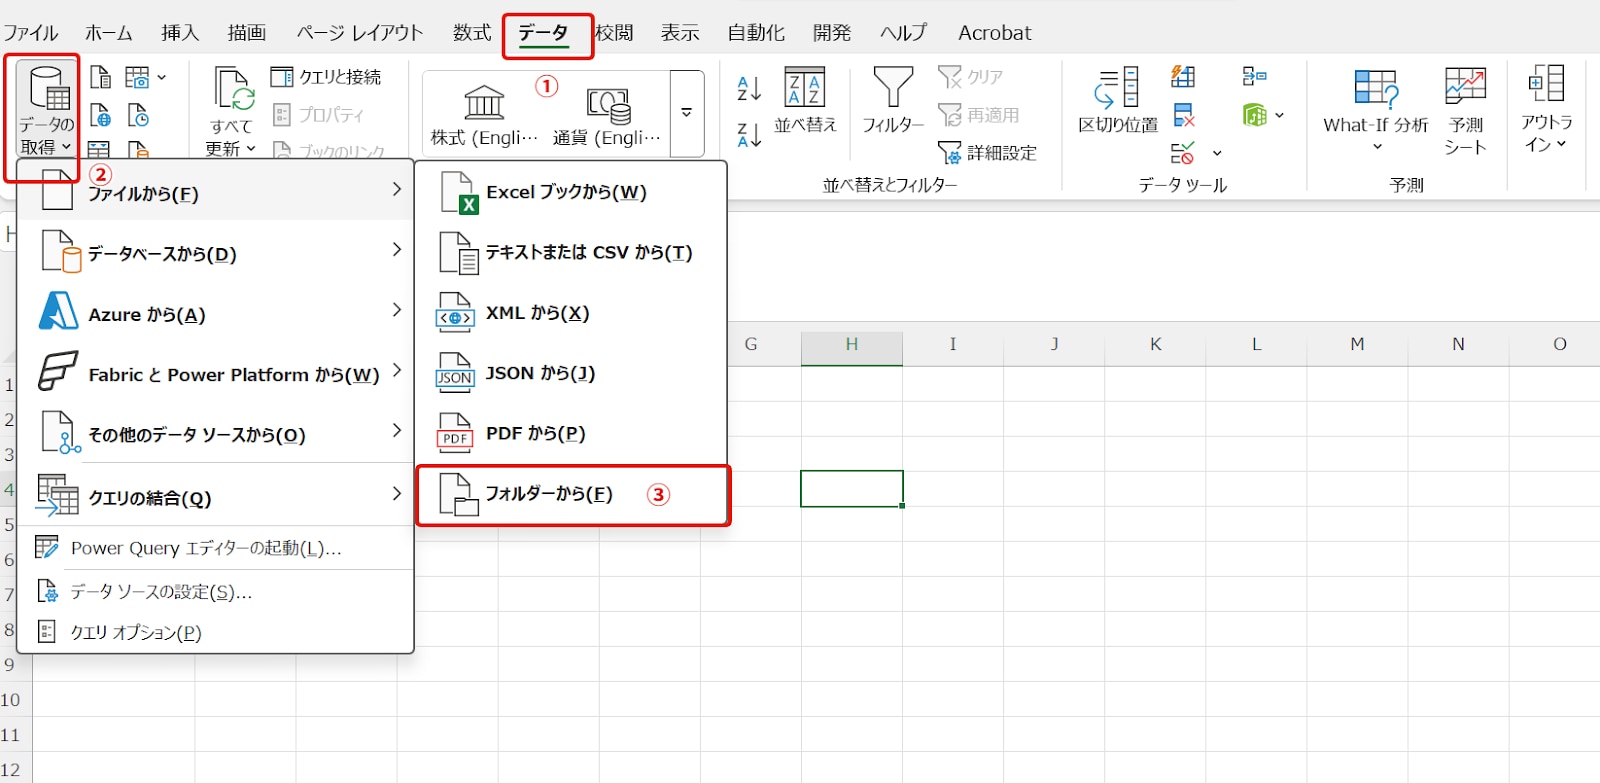Click the Recent Sources clock page icon
The width and height of the screenshot is (1600, 783).
[x=138, y=116]
